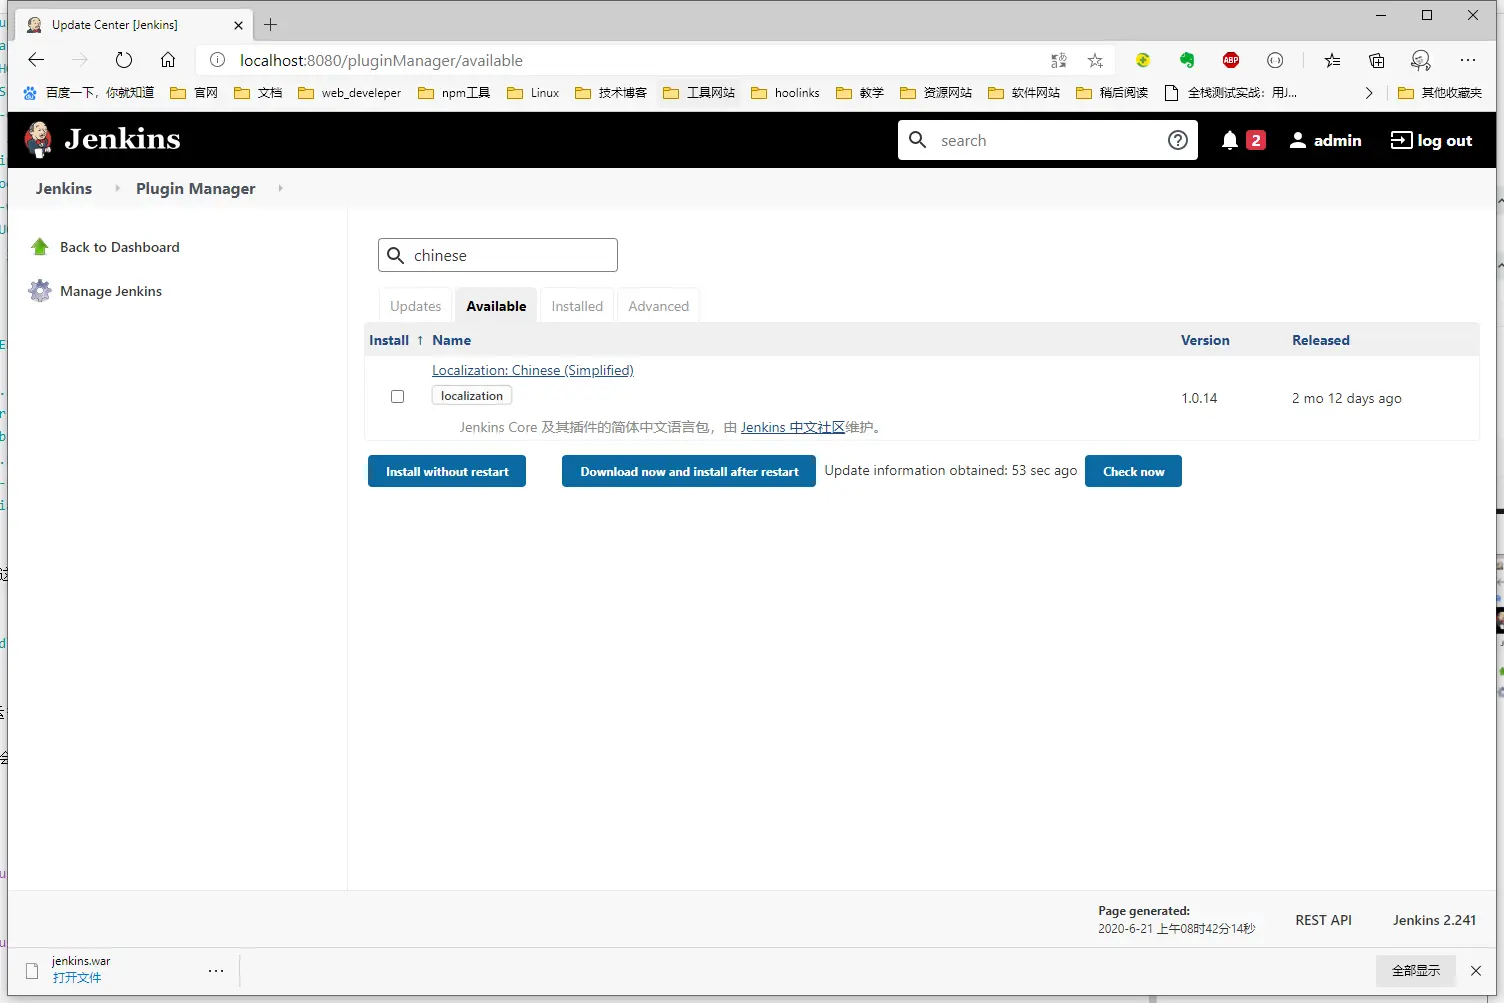This screenshot has width=1504, height=1003.
Task: Click the 全部显示 show all downloads button
Action: [x=1416, y=970]
